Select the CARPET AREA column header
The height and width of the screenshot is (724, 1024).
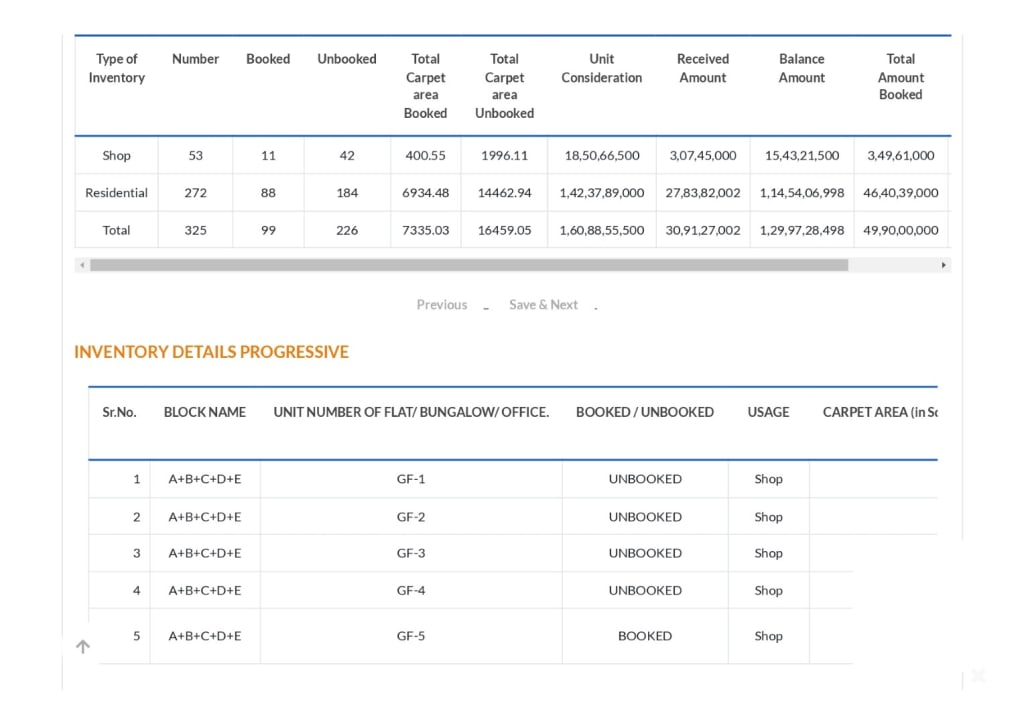coord(880,412)
